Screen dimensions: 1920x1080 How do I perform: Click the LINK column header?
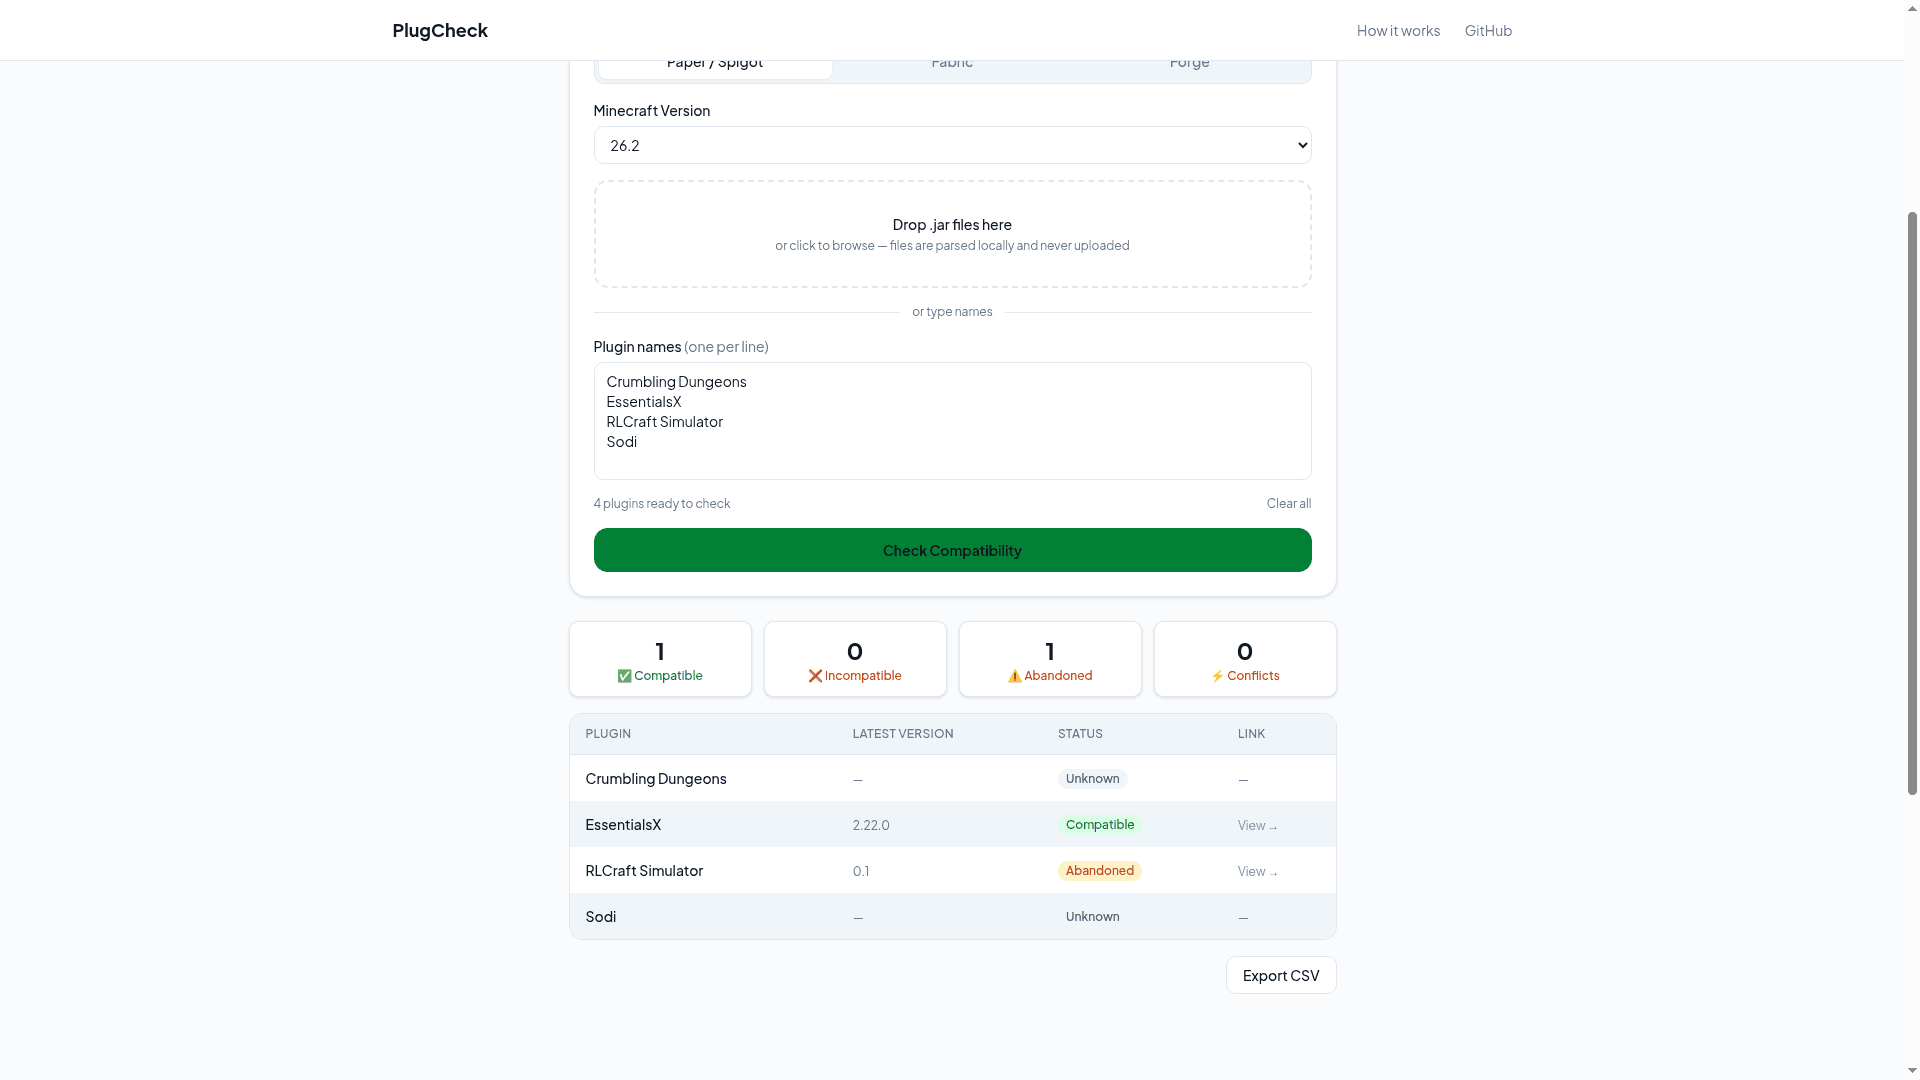(x=1251, y=734)
